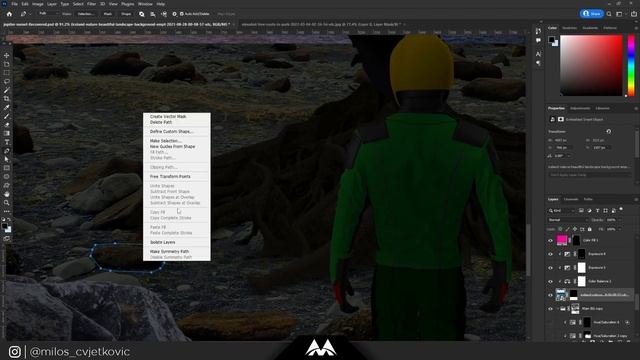Click the Selection... button in options bar
Screen dimensions: 640x360
click(x=86, y=14)
